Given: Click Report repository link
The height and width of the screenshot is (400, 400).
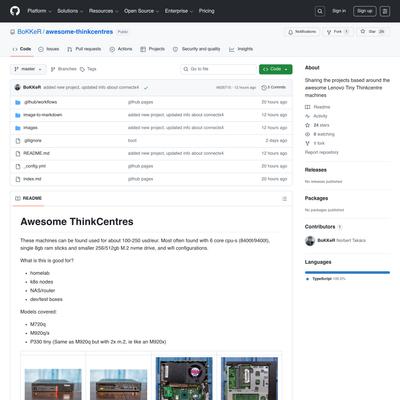Looking at the screenshot, I should click(x=322, y=152).
